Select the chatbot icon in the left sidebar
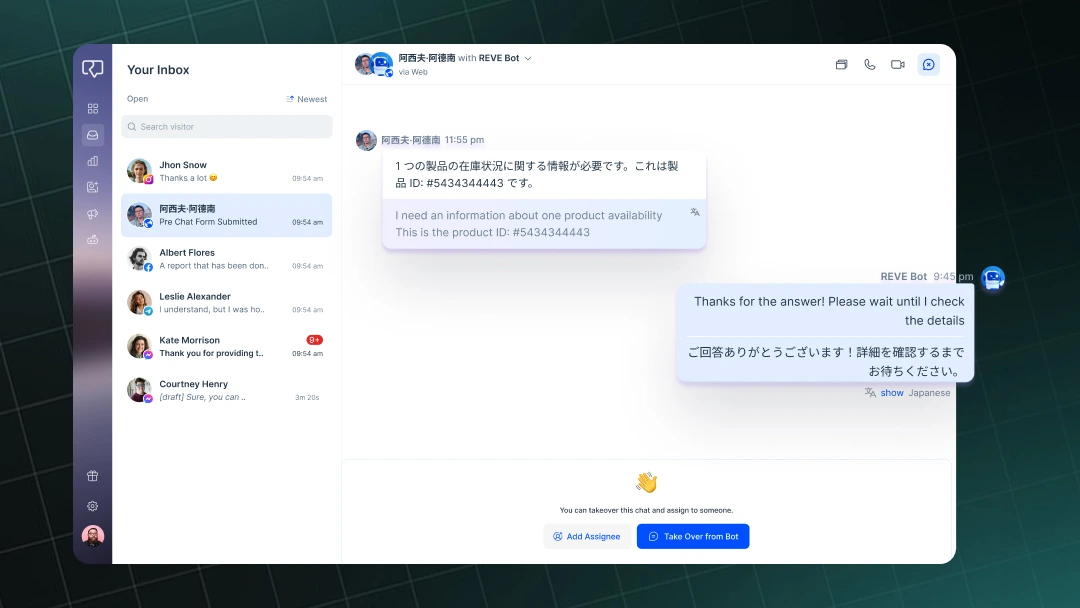This screenshot has width=1080, height=608. (92, 239)
